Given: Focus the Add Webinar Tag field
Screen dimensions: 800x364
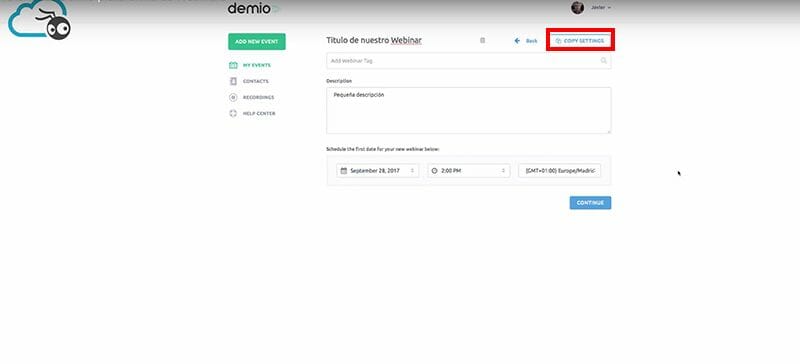Looking at the screenshot, I should [x=468, y=61].
